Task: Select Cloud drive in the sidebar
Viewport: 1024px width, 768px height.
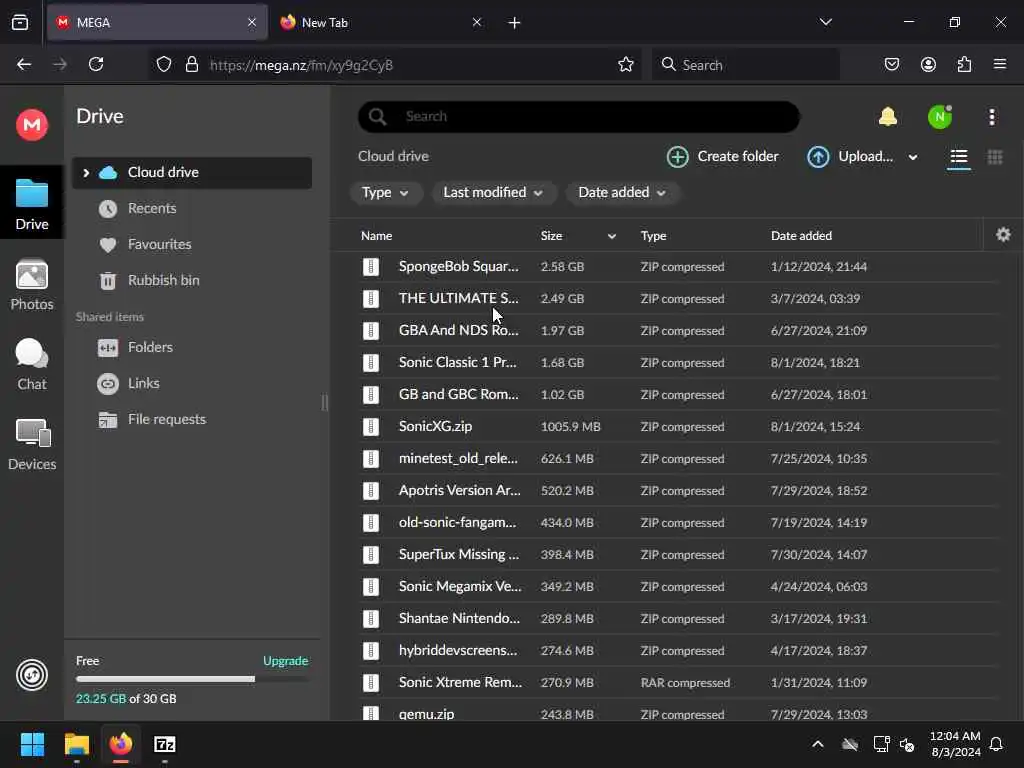Action: tap(192, 172)
